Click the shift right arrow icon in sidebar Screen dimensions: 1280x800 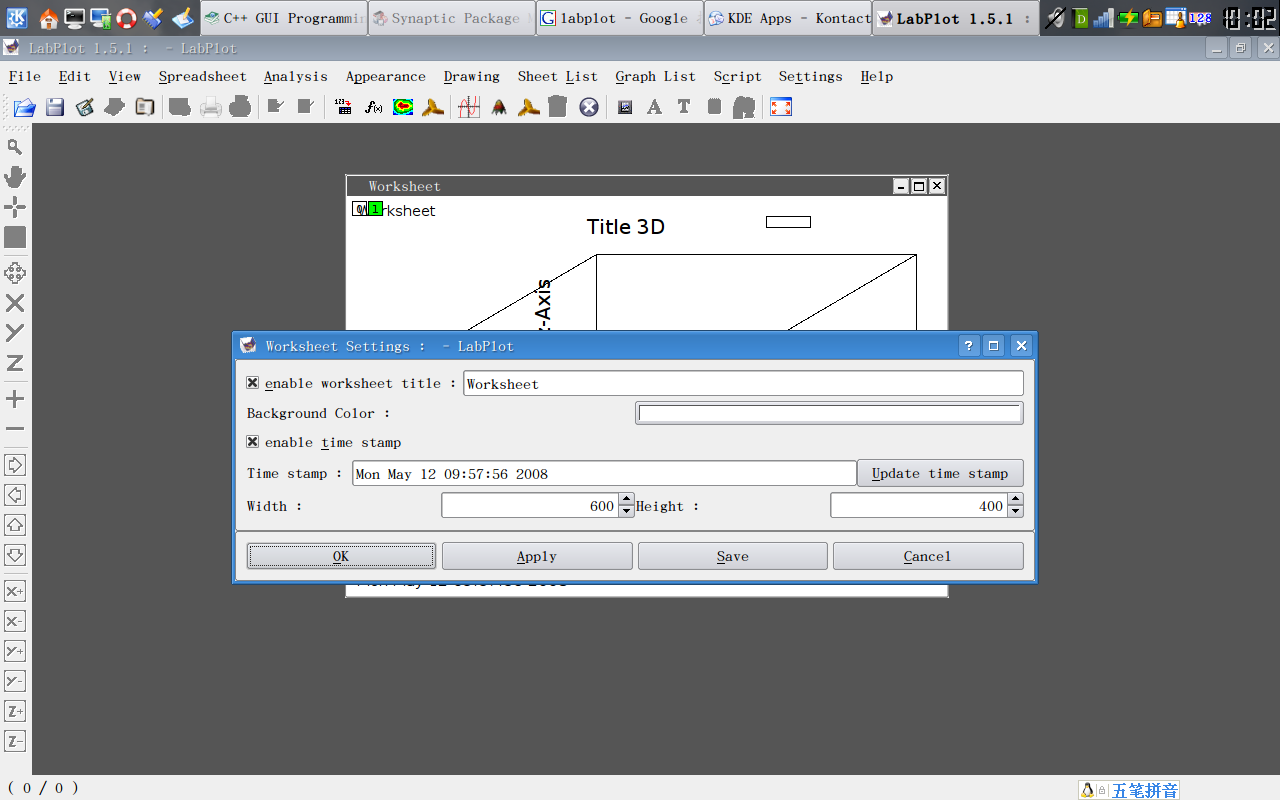point(15,465)
